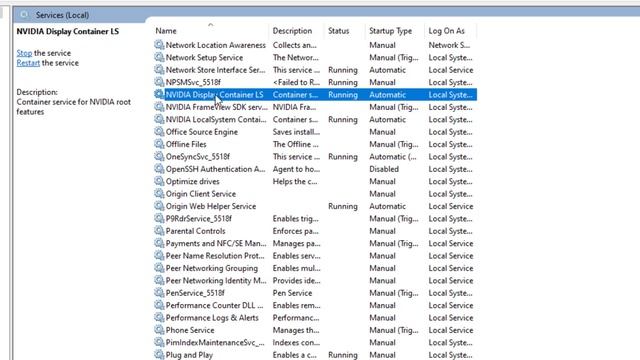Select the Network Location Awareness service name
The image size is (640, 360).
[x=216, y=45]
